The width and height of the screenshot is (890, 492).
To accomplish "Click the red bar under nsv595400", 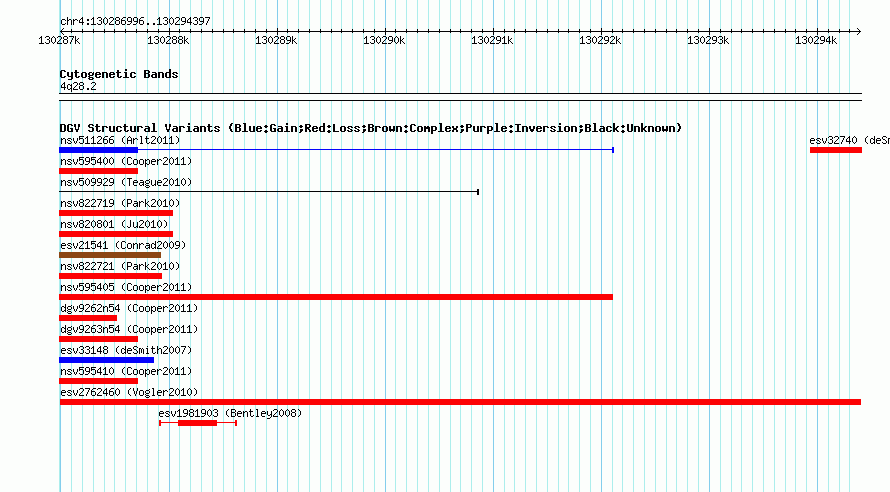I will (99, 171).
